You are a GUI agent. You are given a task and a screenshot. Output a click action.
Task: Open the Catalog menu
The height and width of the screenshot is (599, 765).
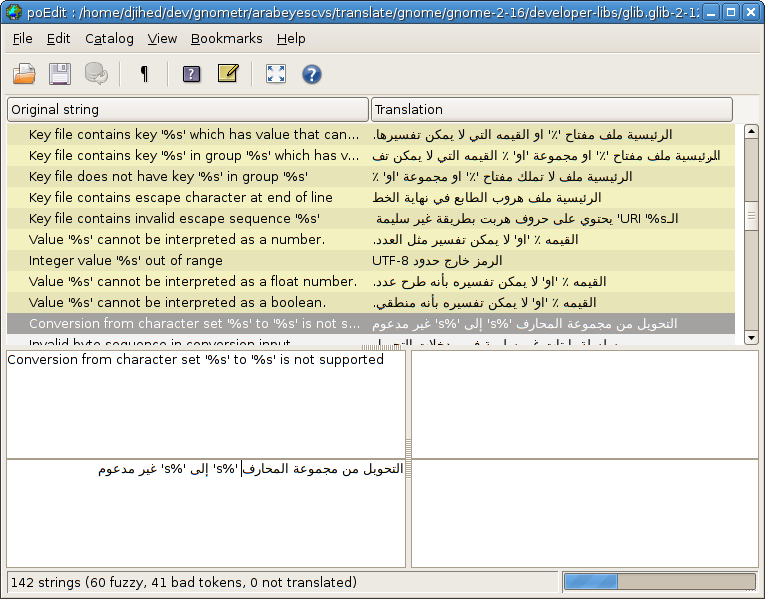click(x=109, y=38)
